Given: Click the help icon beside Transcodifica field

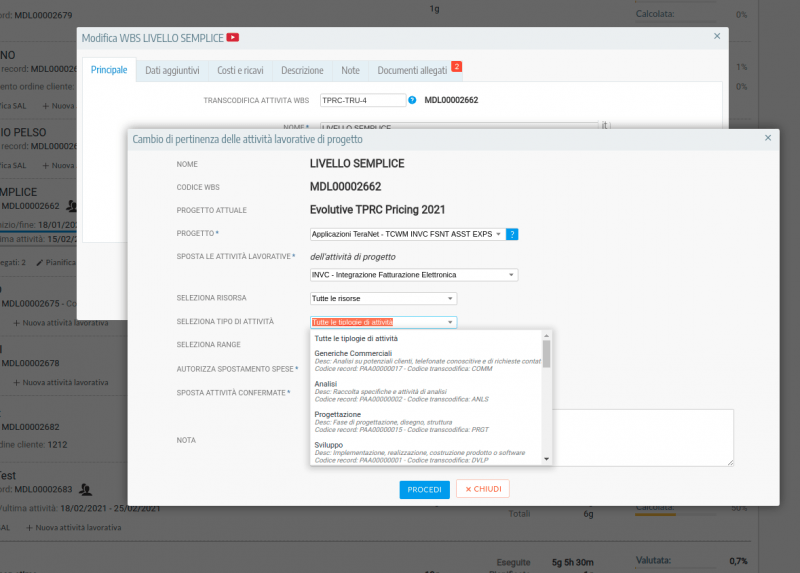Looking at the screenshot, I should pos(412,100).
